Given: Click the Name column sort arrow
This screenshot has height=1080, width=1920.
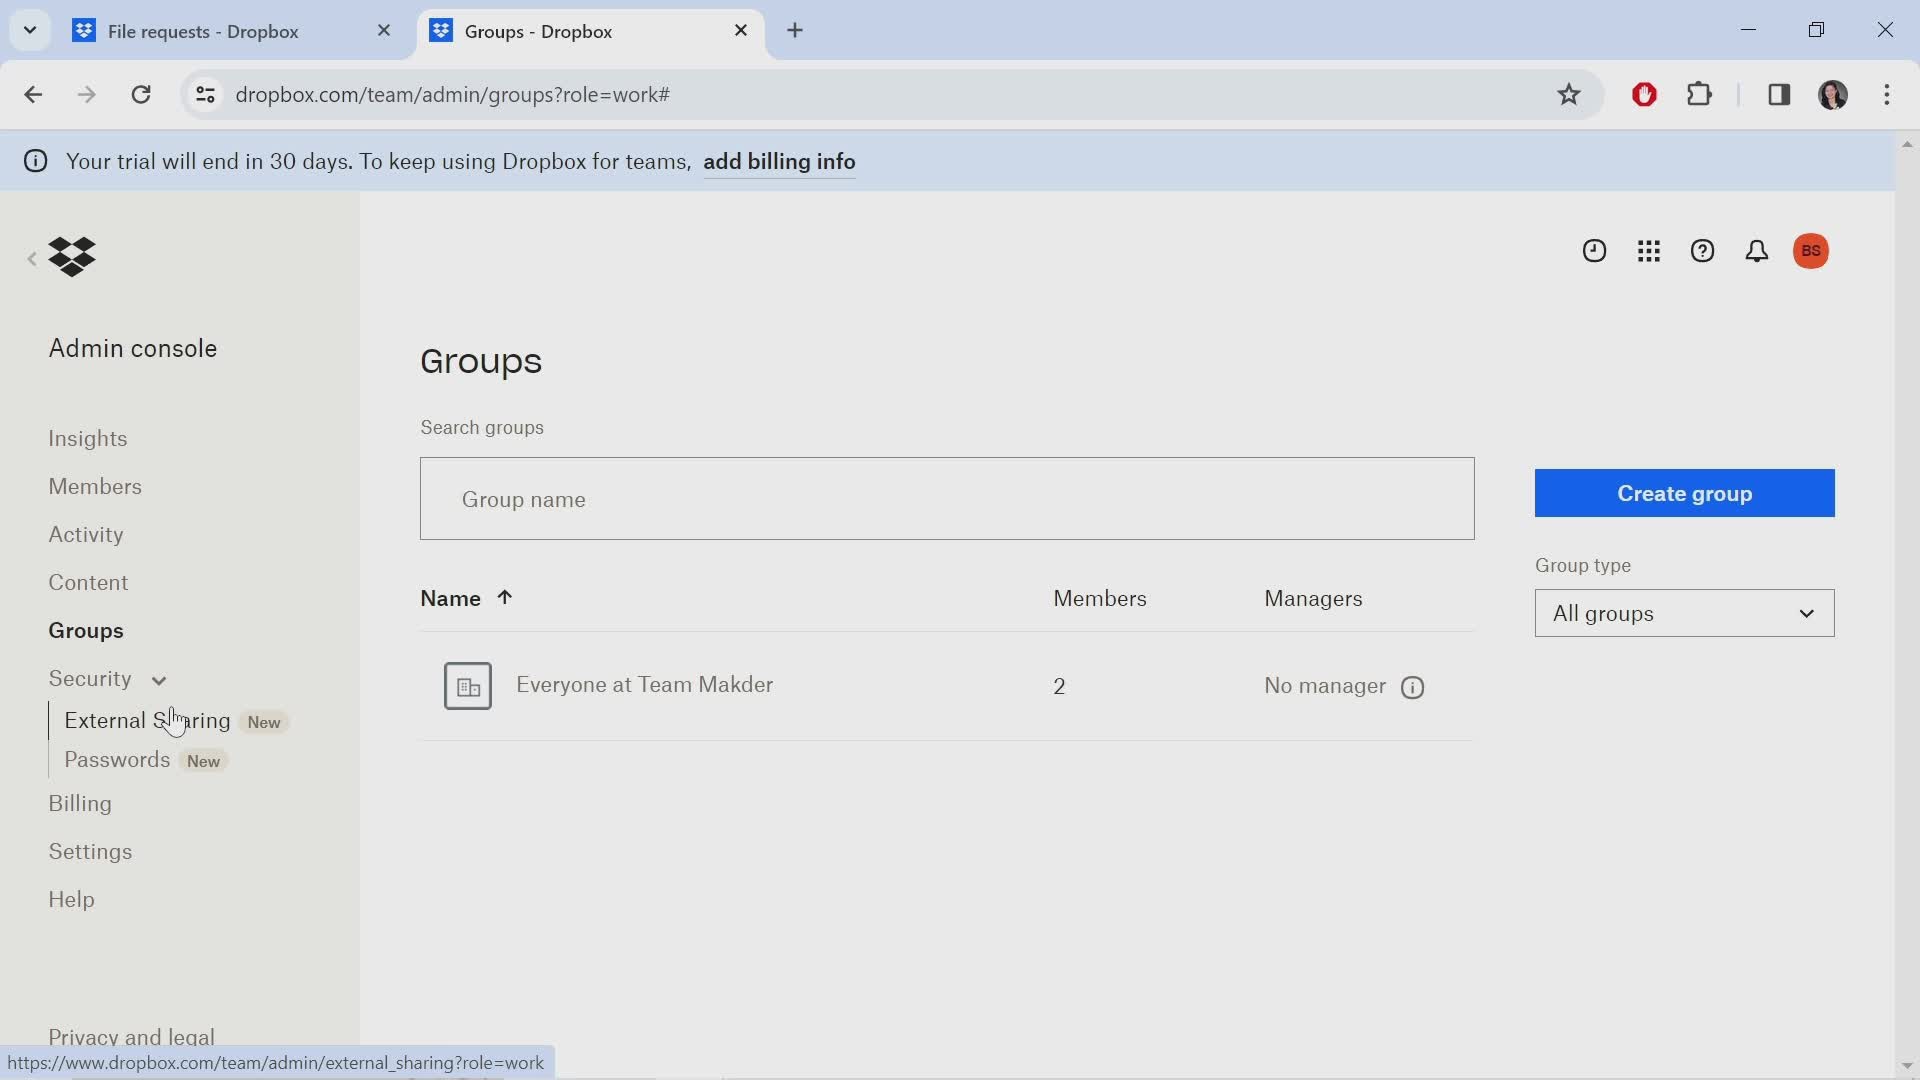Looking at the screenshot, I should click(x=504, y=597).
